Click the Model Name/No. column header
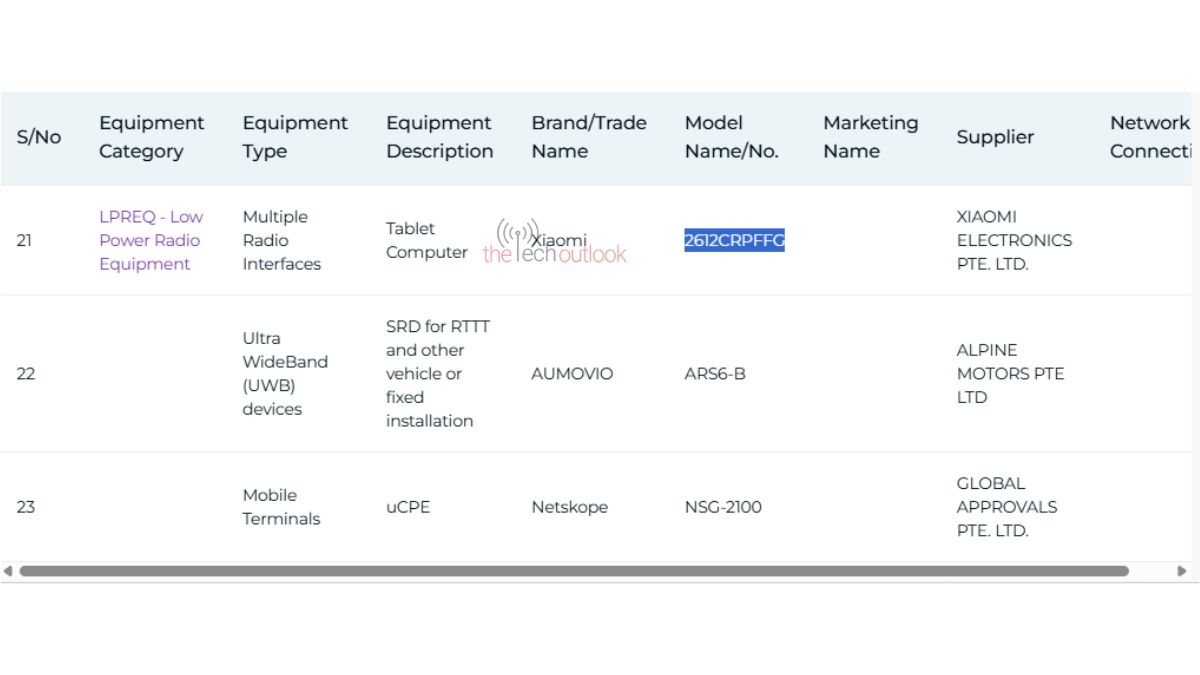The width and height of the screenshot is (1200, 675). [732, 137]
